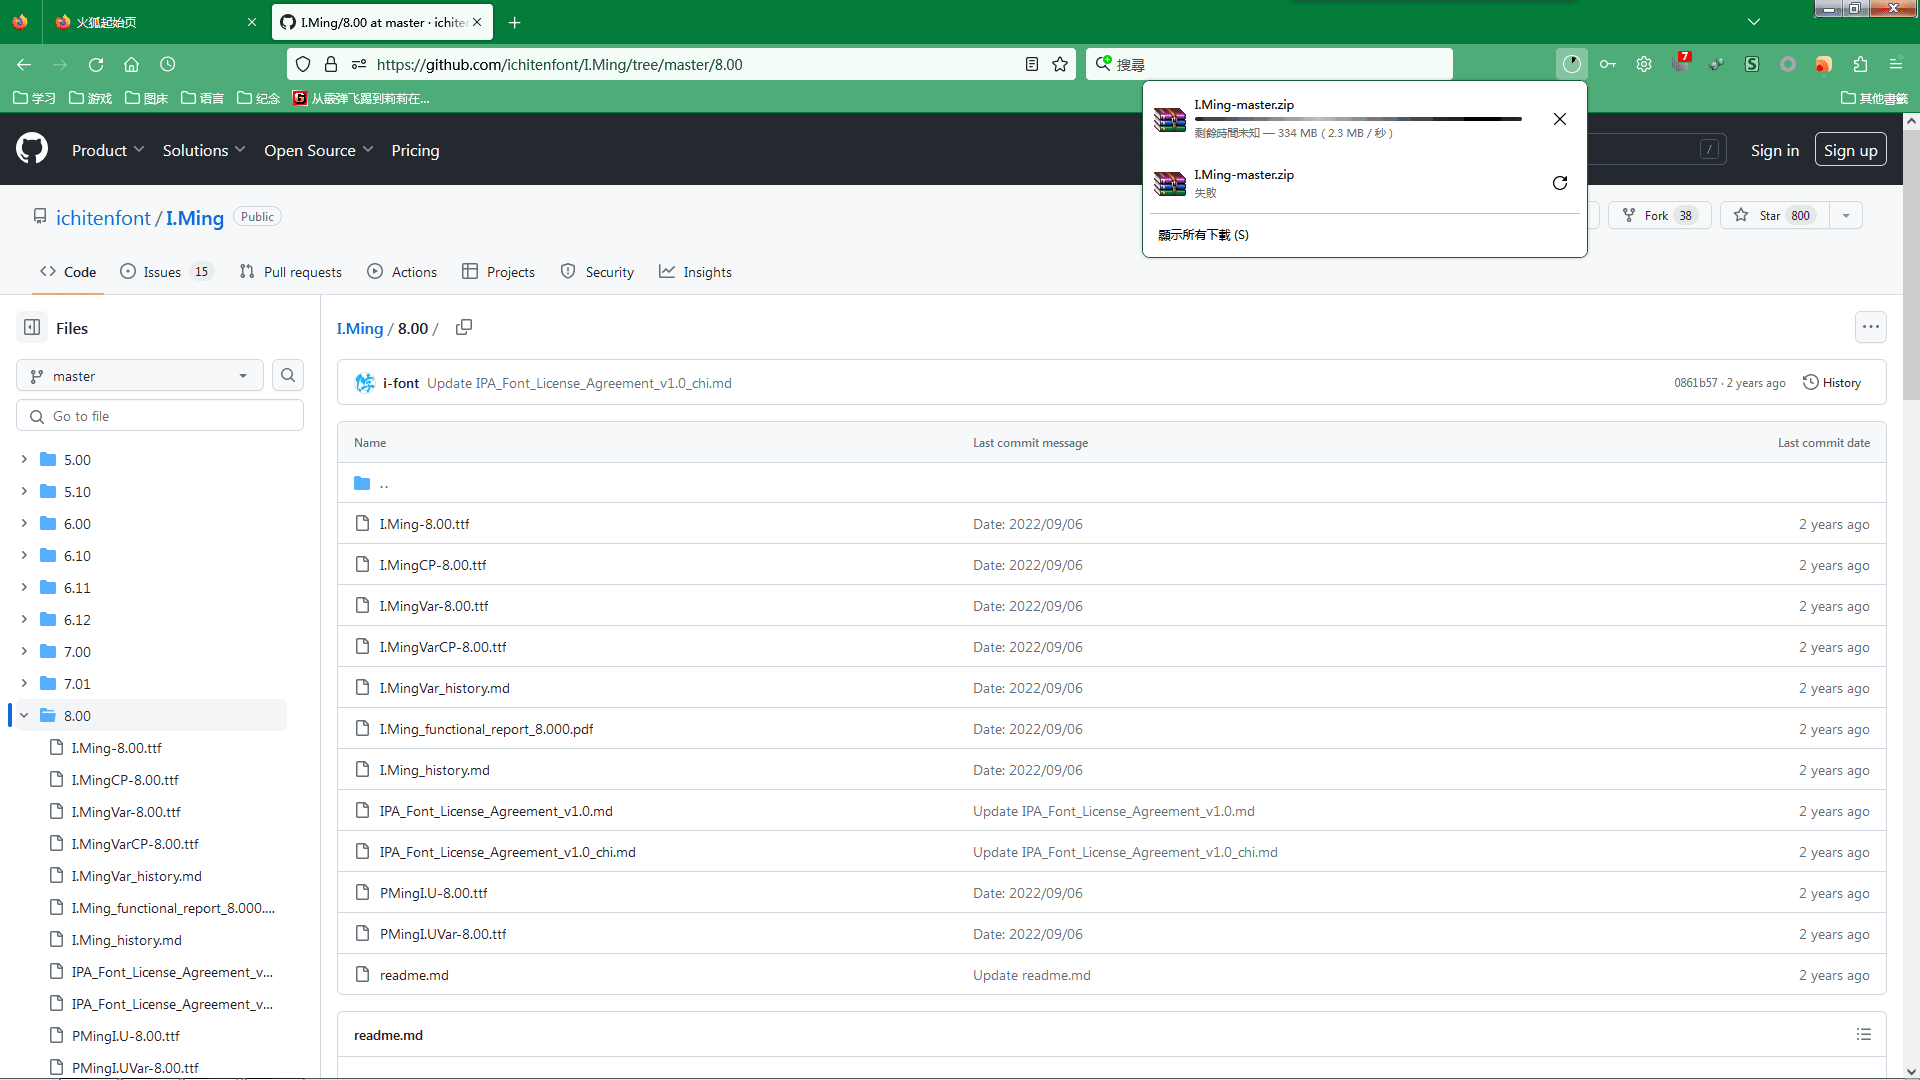
Task: Bookmark this page with the star icon
Action: pyautogui.click(x=1060, y=64)
